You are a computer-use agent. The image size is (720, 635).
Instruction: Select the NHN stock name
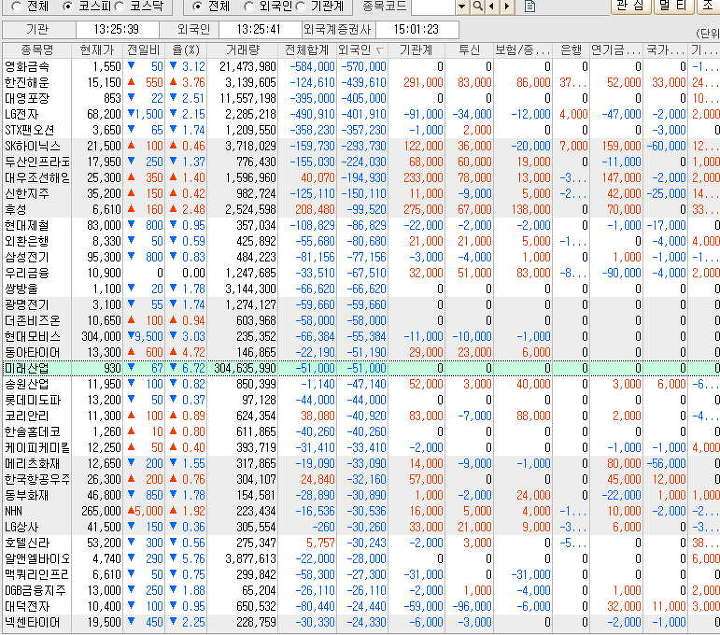(14, 511)
